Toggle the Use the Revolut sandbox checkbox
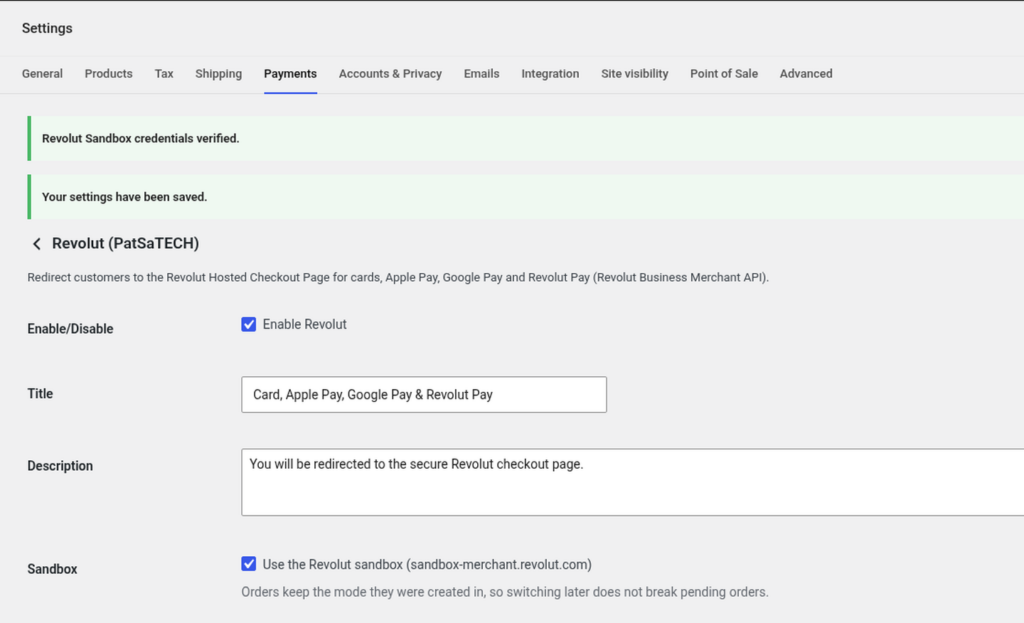1024x623 pixels. (248, 564)
